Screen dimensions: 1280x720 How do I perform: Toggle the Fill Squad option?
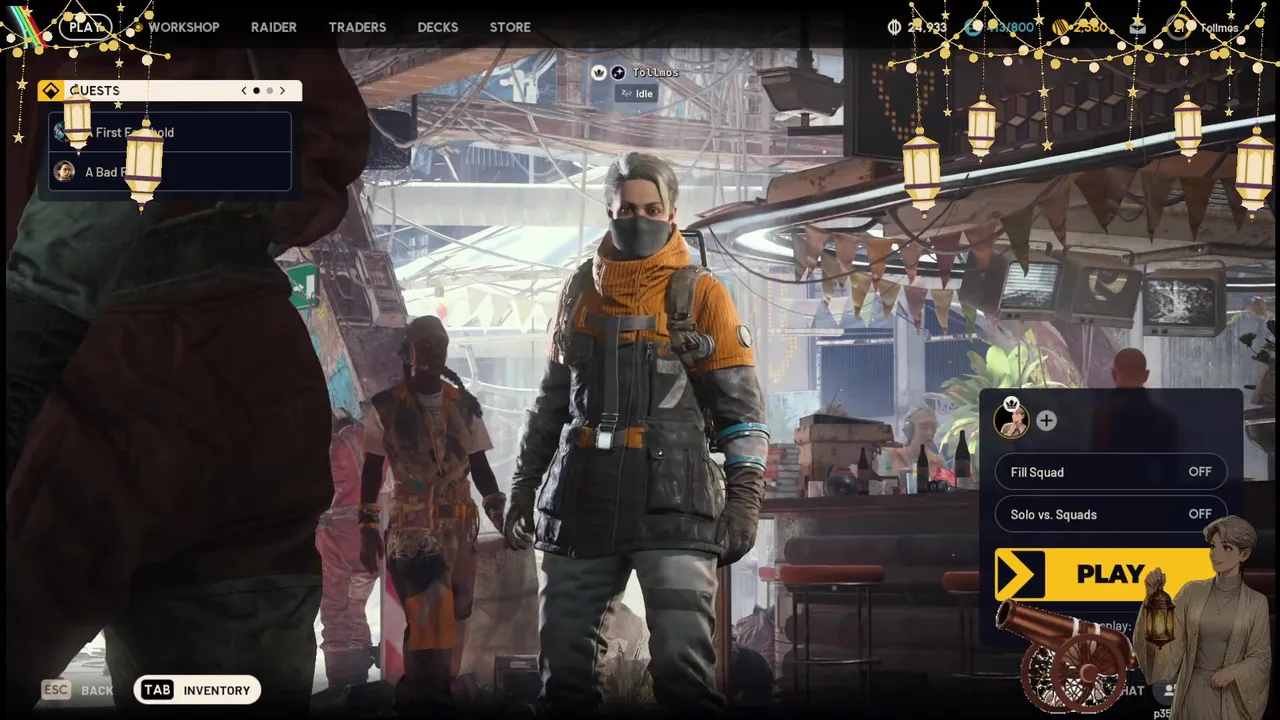(x=1111, y=472)
